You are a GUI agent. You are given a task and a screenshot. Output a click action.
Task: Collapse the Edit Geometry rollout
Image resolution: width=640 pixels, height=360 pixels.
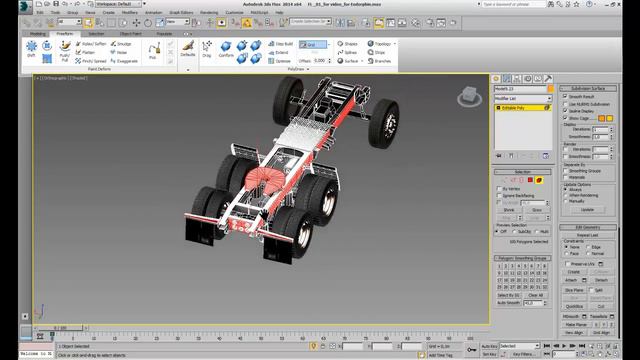[588, 227]
